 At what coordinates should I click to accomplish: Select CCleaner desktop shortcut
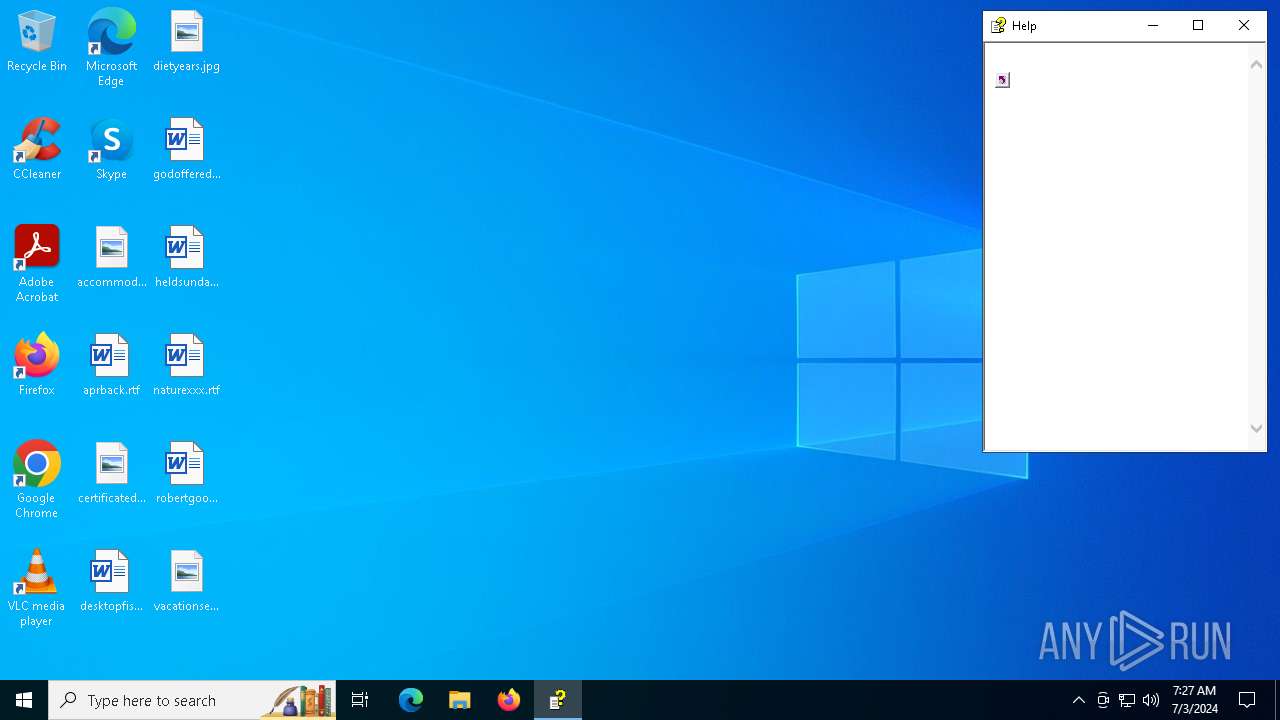pyautogui.click(x=37, y=150)
